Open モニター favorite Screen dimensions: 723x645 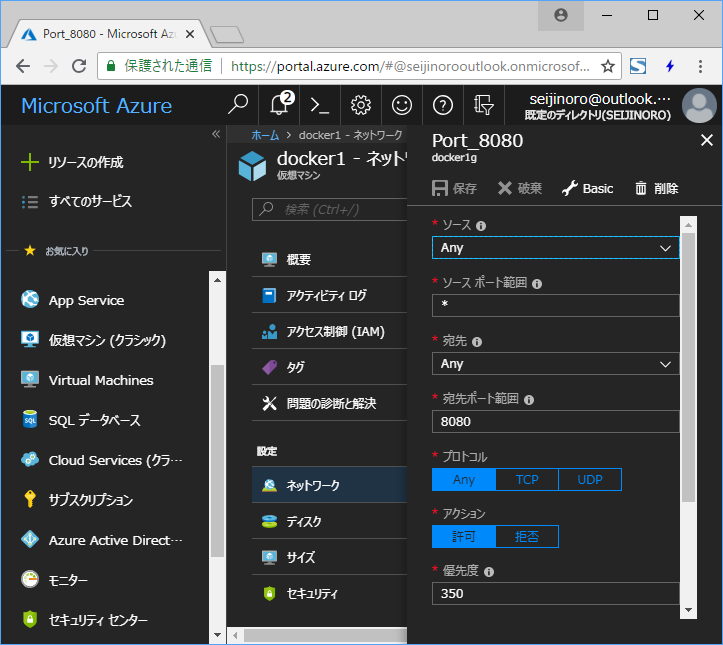54,580
